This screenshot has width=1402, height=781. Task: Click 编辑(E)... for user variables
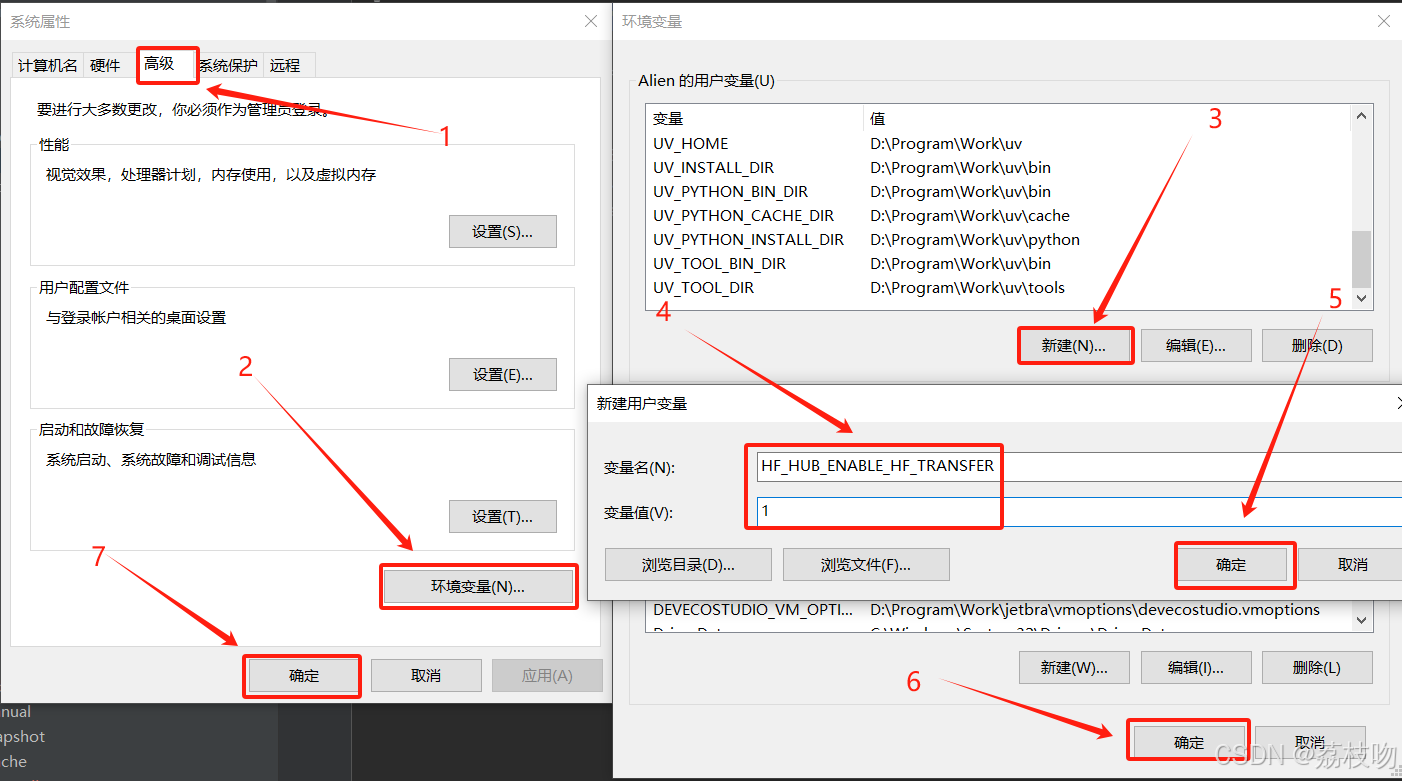coord(1195,346)
